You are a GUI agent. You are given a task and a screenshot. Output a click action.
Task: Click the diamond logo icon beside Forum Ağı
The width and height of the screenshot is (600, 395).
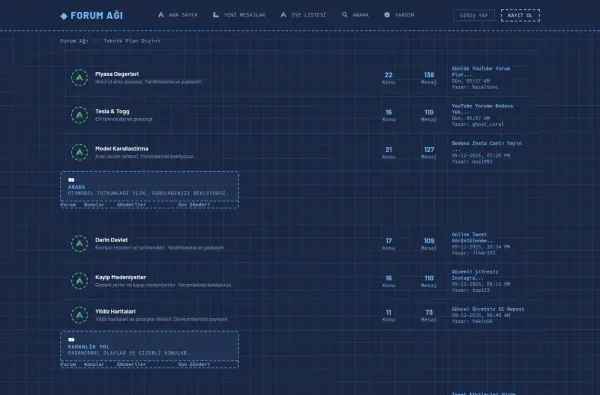tap(64, 16)
